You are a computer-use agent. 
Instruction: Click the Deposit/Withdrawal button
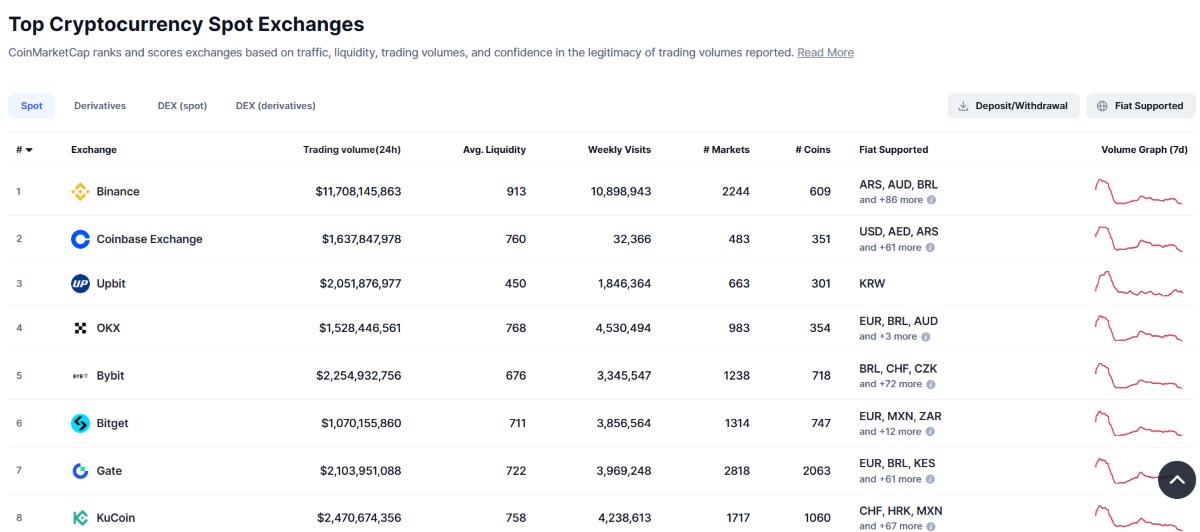coord(1014,106)
